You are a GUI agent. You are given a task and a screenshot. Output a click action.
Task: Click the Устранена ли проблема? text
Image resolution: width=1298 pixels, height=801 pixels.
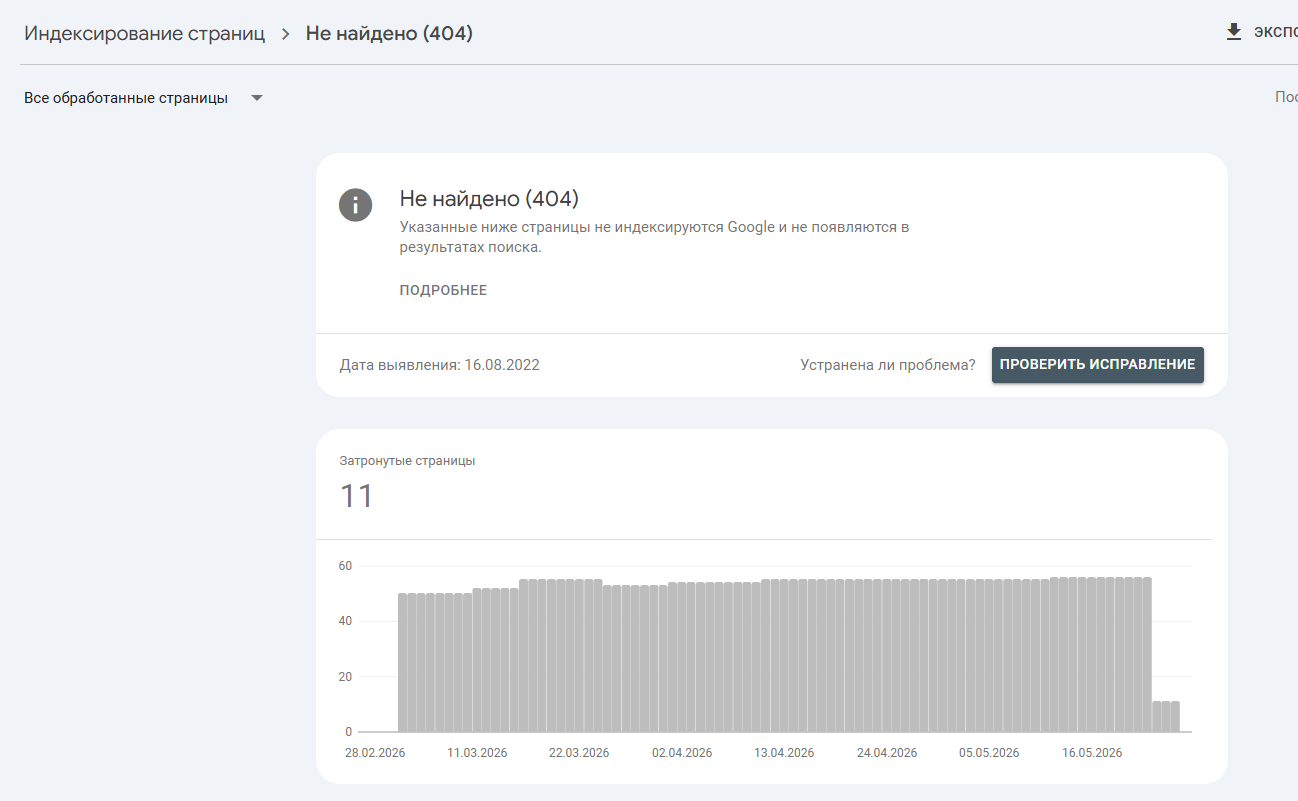tap(887, 365)
